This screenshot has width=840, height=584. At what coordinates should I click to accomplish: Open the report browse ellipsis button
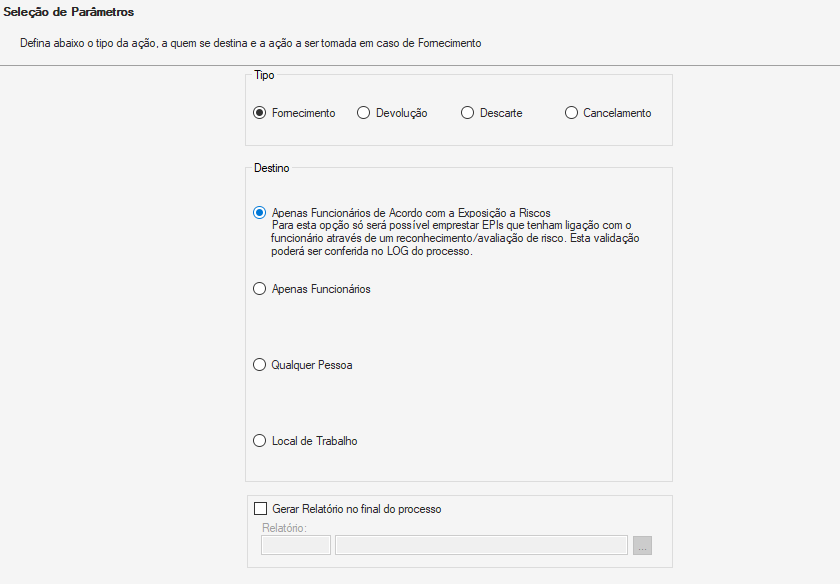[643, 545]
